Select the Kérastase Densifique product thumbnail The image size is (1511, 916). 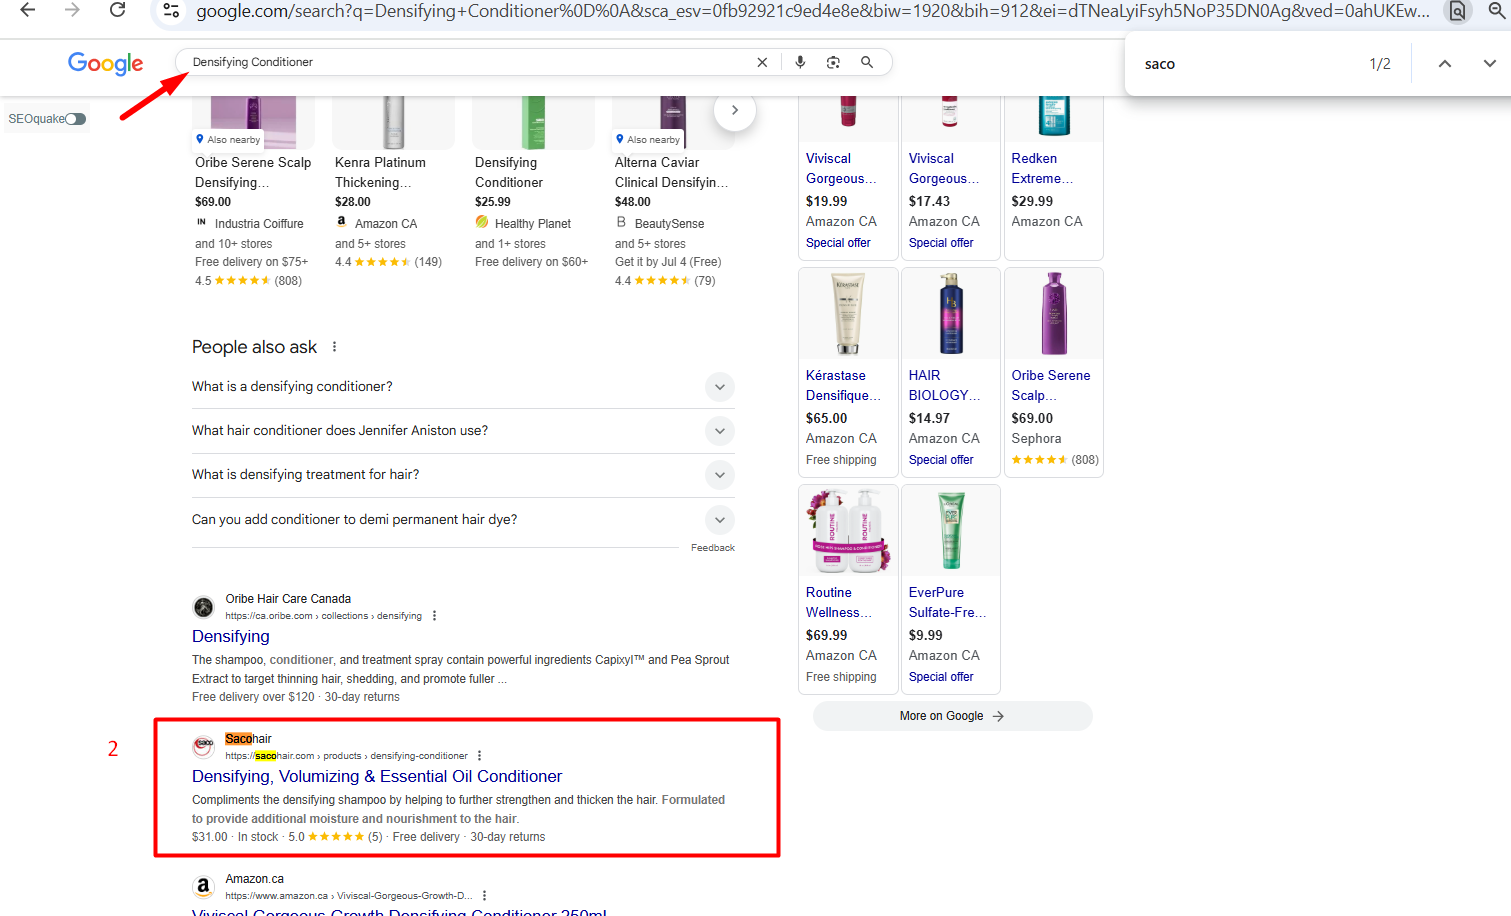(848, 314)
